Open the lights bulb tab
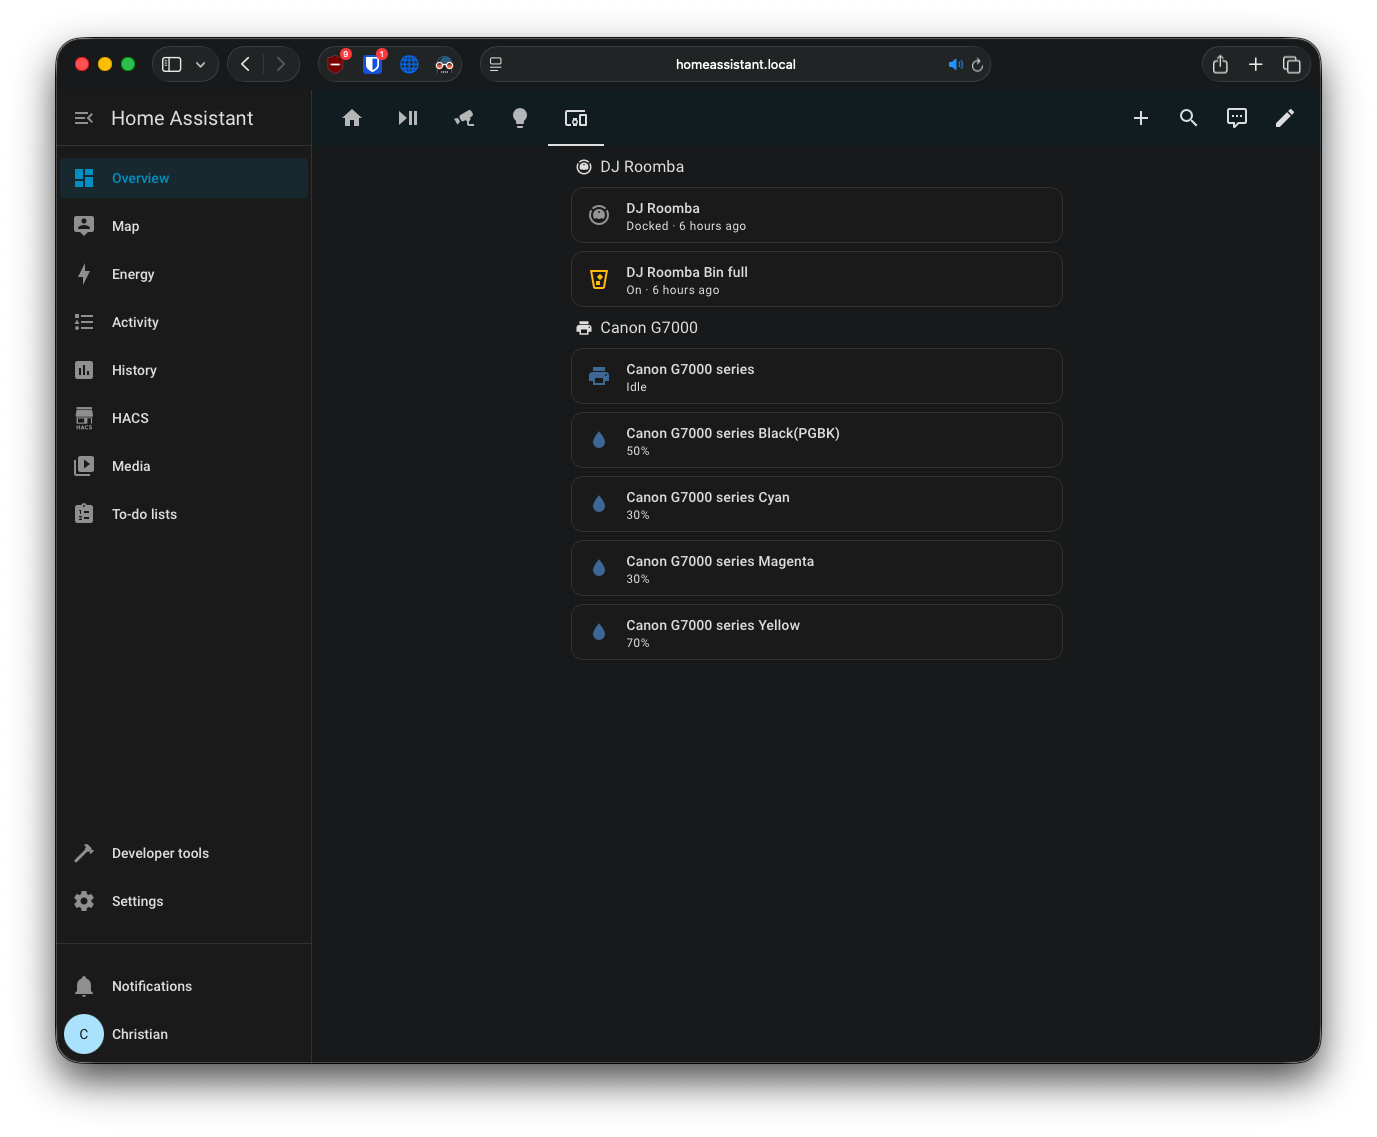The height and width of the screenshot is (1137, 1377). click(520, 118)
